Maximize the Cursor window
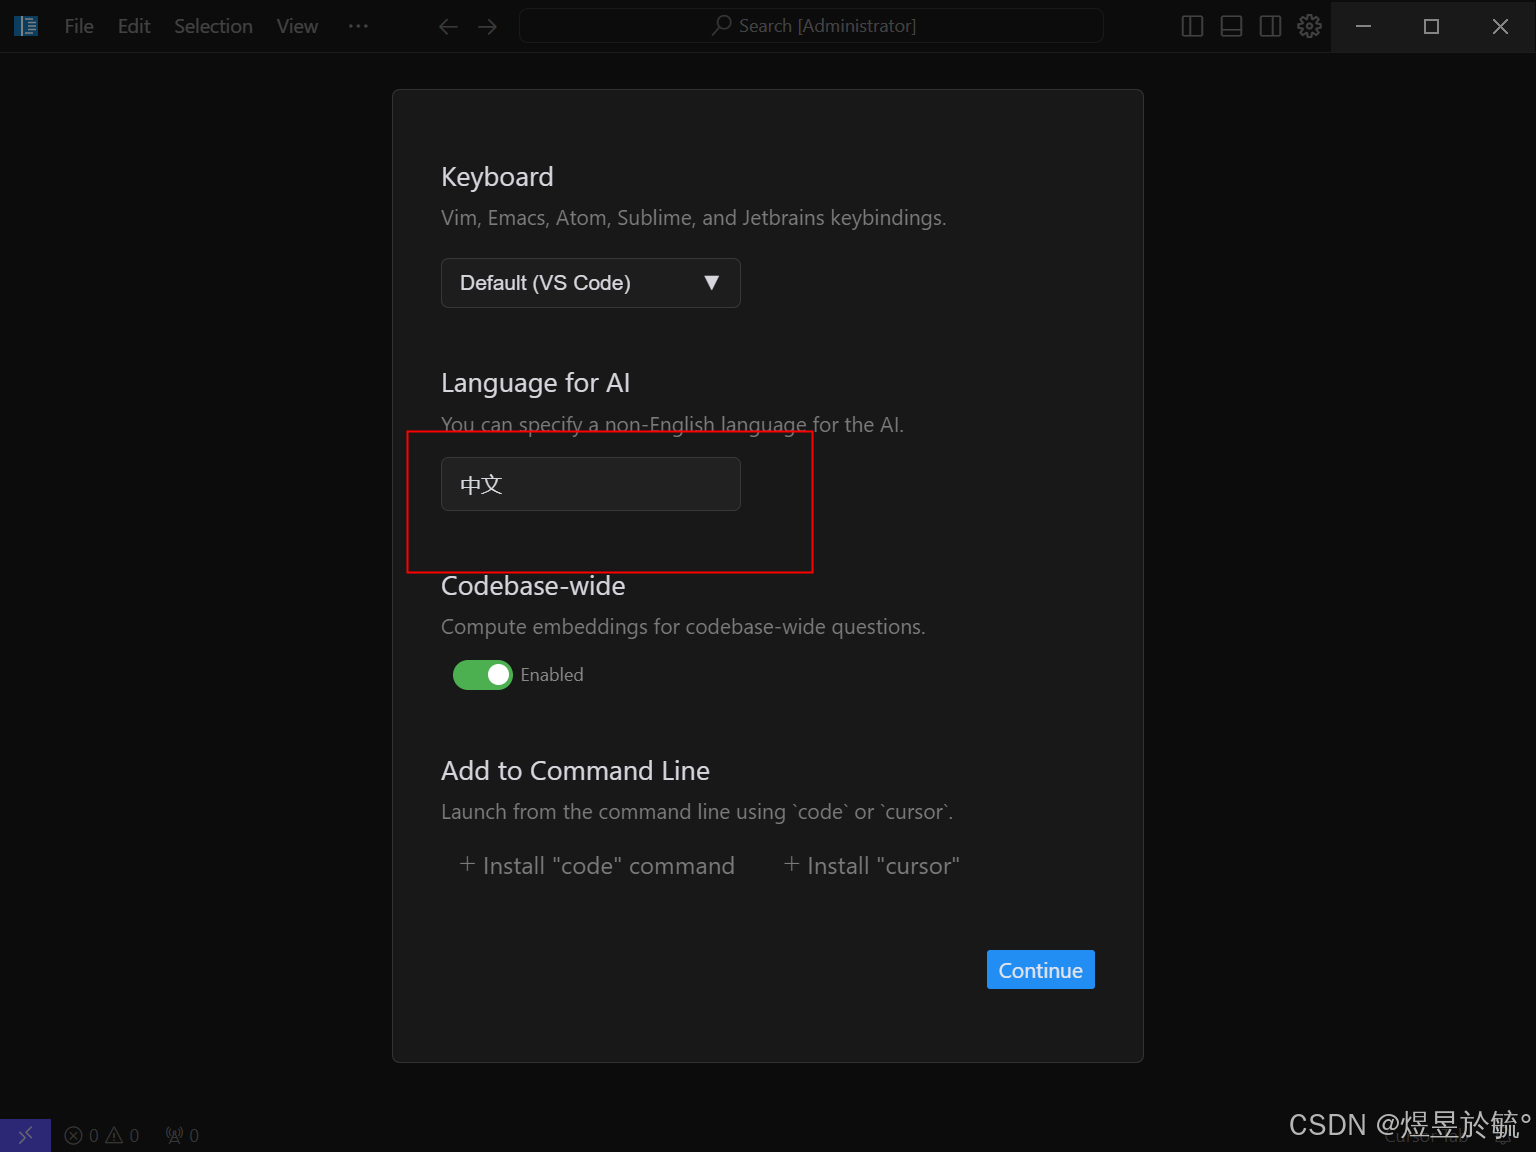The image size is (1536, 1152). (x=1431, y=26)
